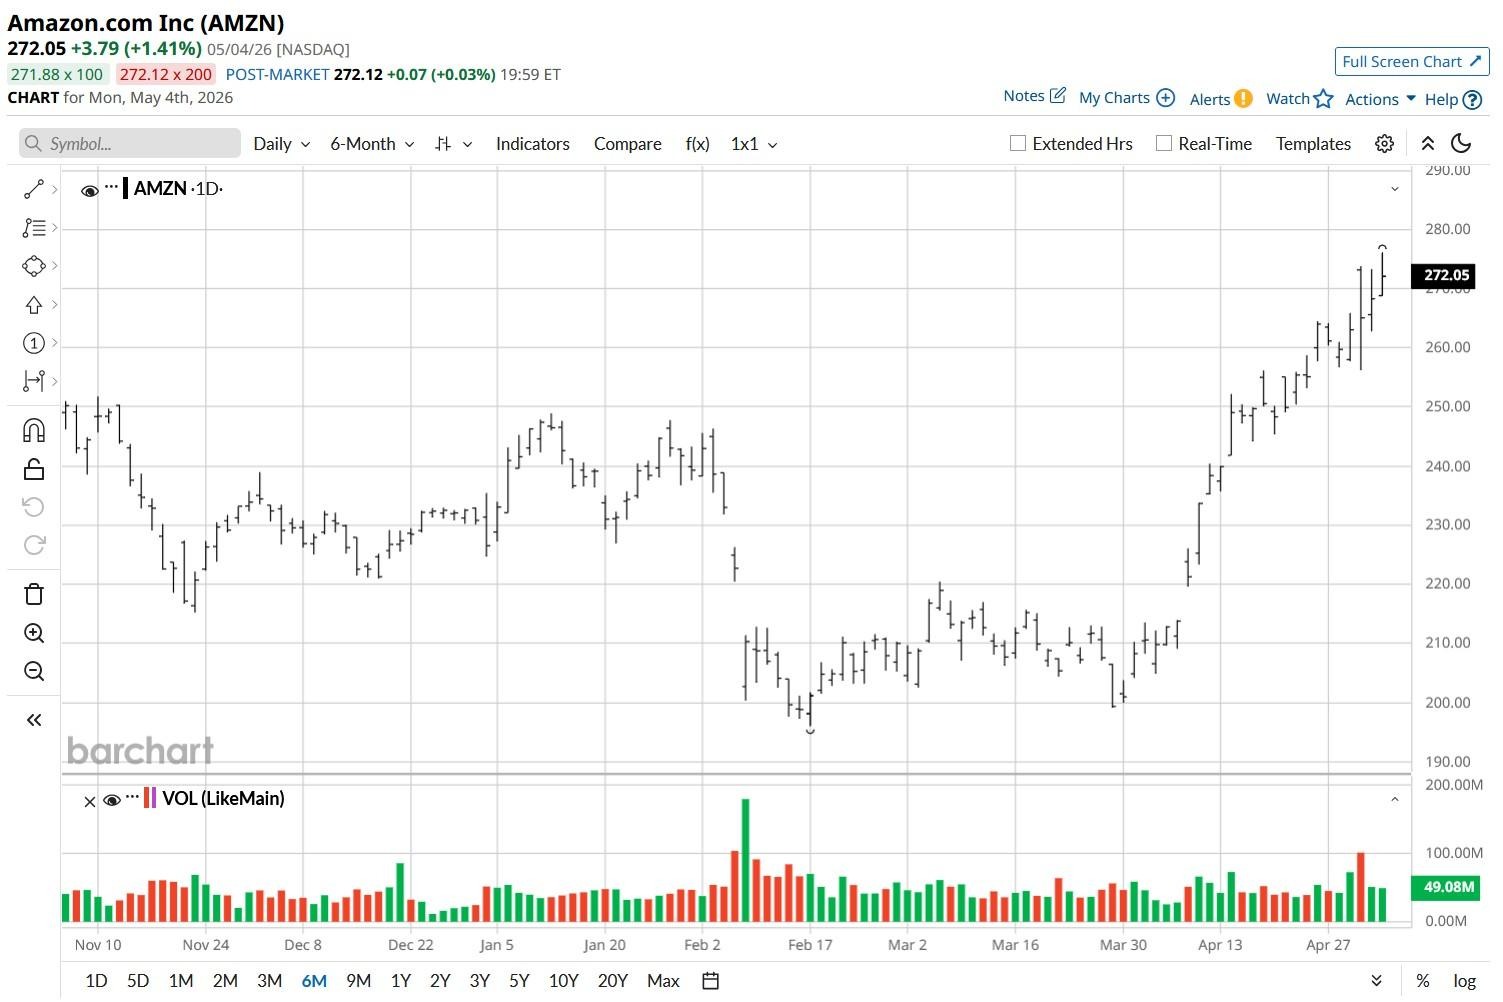Open the date range calendar icon
Screen dimensions: 1503x1002
click(710, 981)
